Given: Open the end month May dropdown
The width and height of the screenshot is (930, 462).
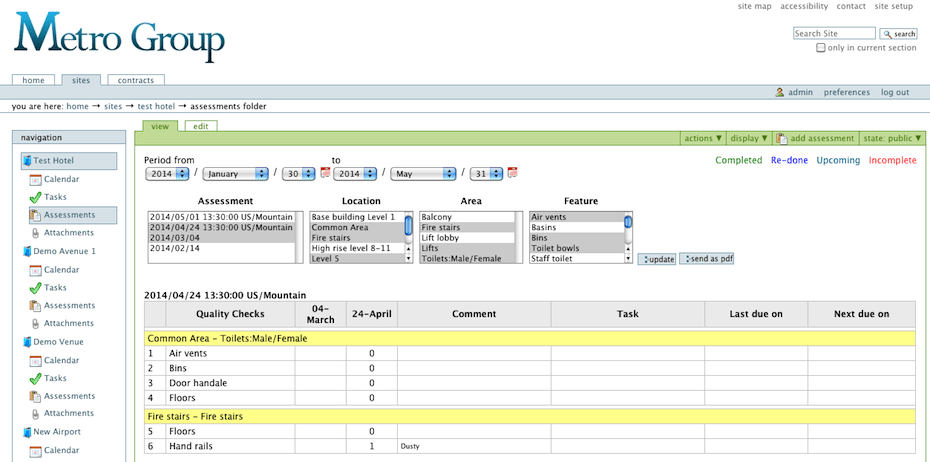Looking at the screenshot, I should coord(423,173).
